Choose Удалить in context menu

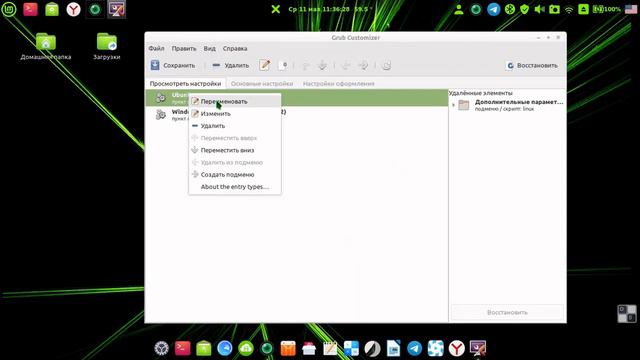[x=235, y=126]
